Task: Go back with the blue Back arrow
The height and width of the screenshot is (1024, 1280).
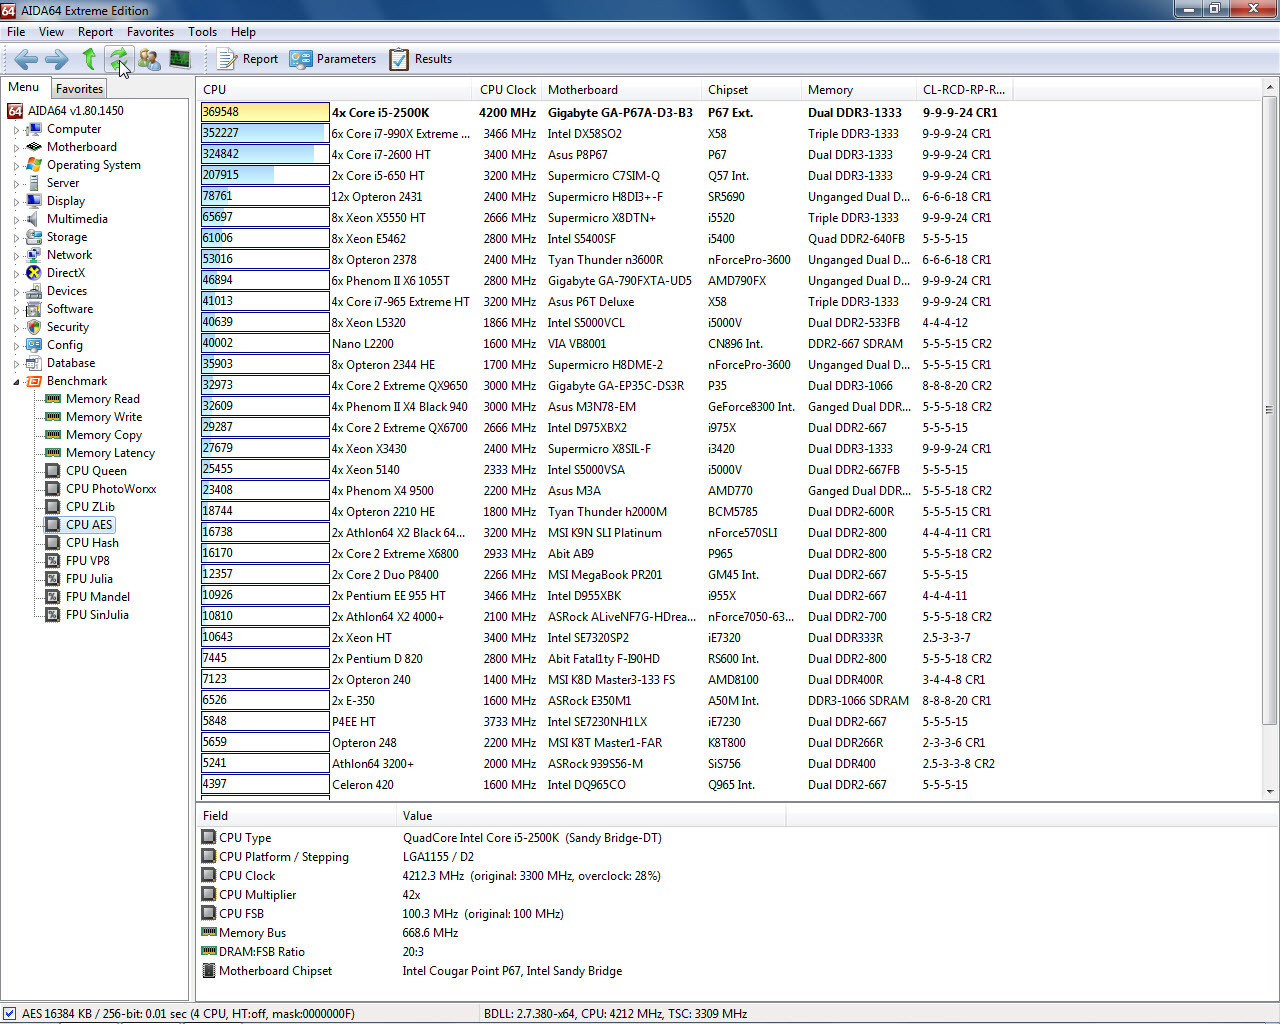Action: 27,59
